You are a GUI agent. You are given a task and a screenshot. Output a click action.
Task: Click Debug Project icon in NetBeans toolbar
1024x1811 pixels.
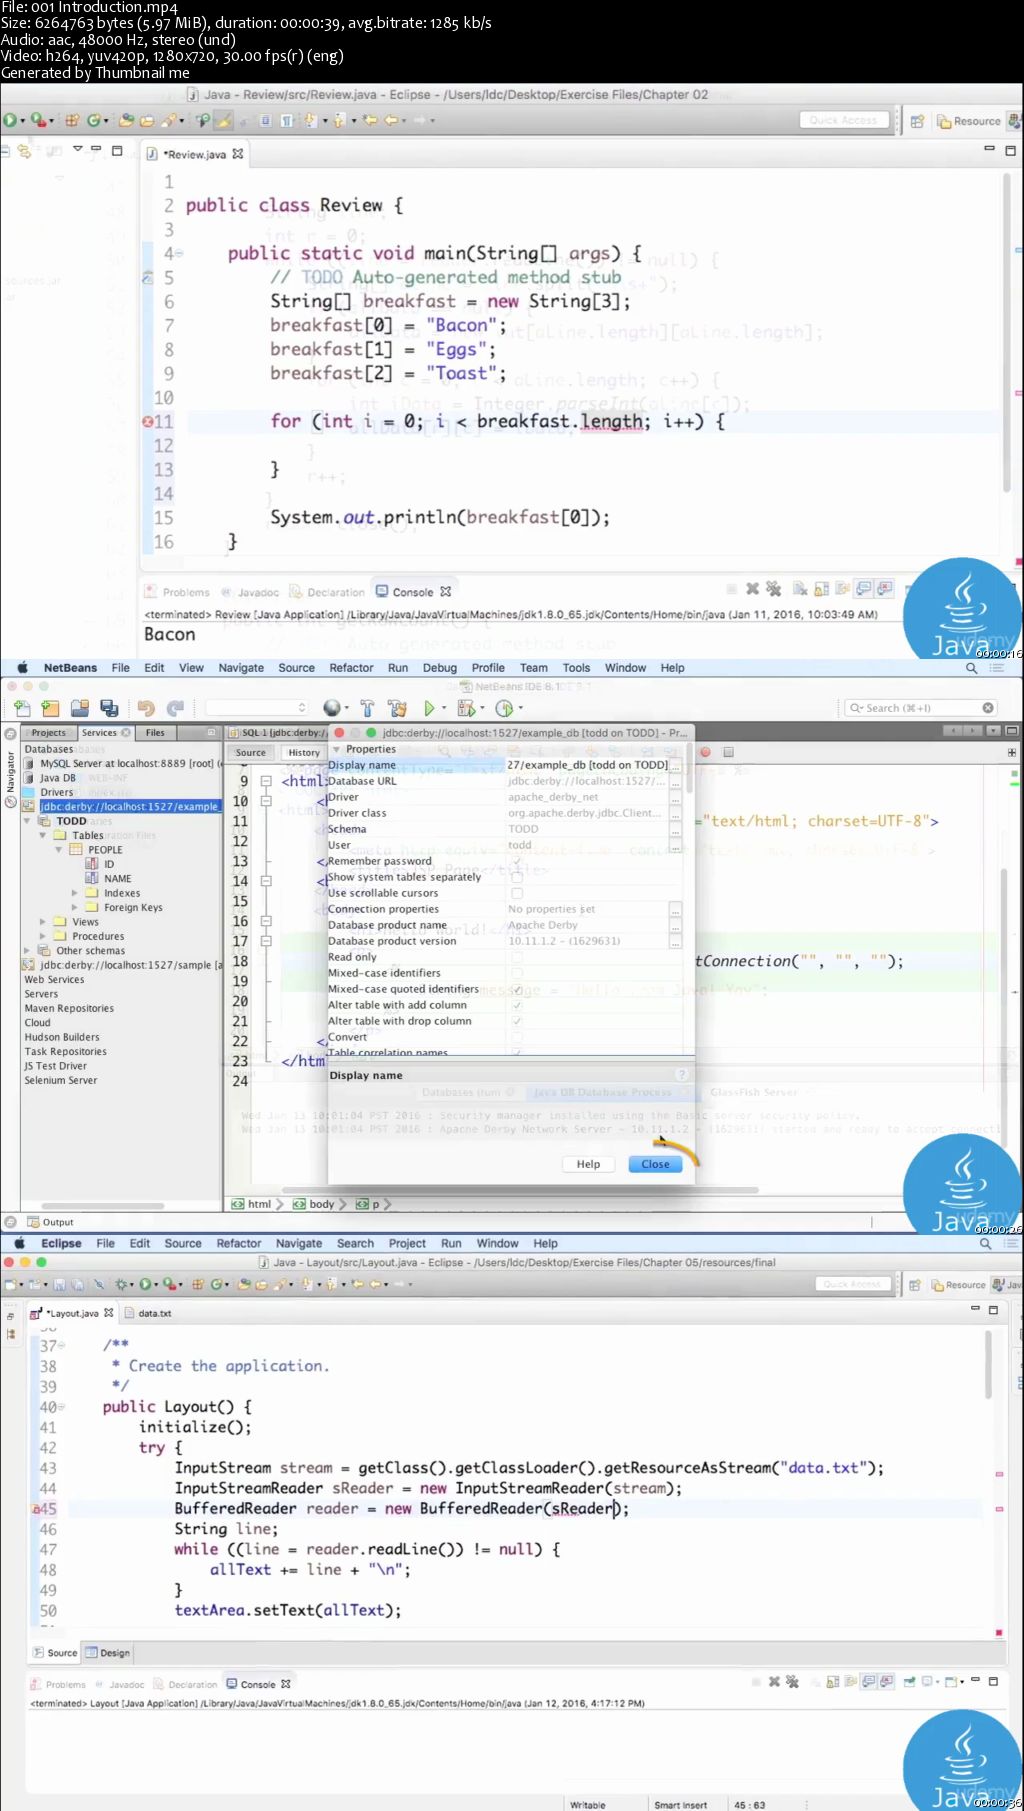(465, 708)
